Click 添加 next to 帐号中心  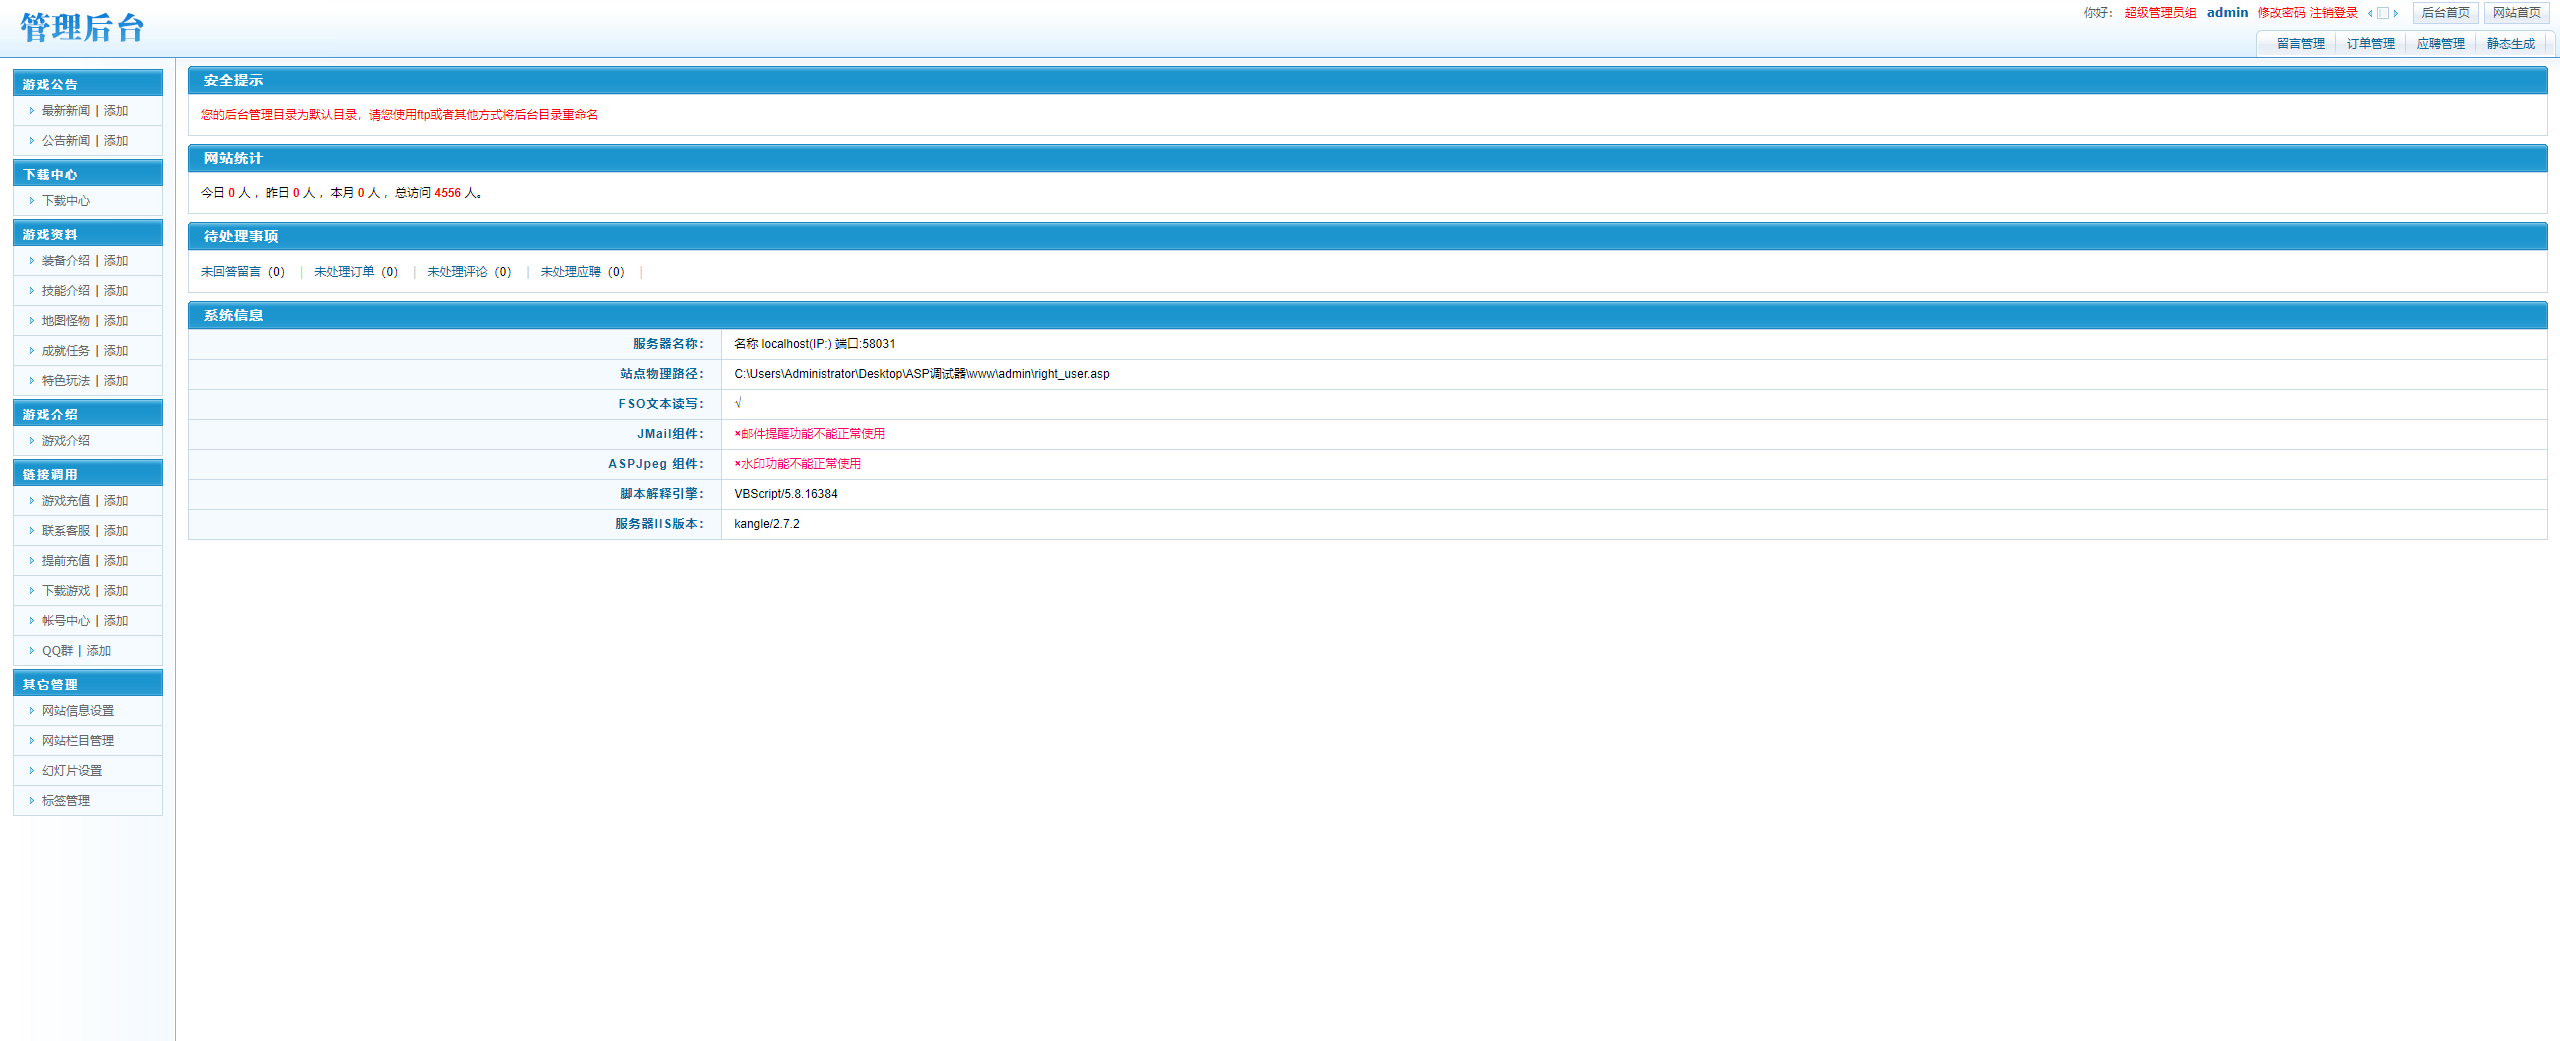(116, 621)
